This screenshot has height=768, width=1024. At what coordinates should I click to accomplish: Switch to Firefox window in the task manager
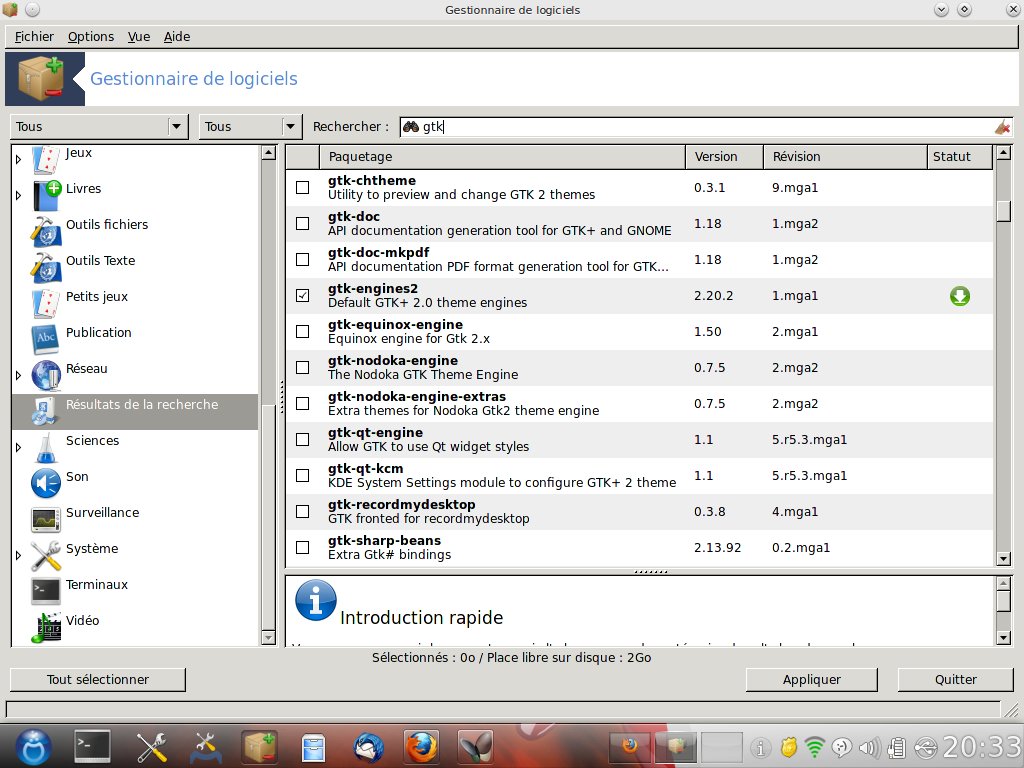coord(630,746)
